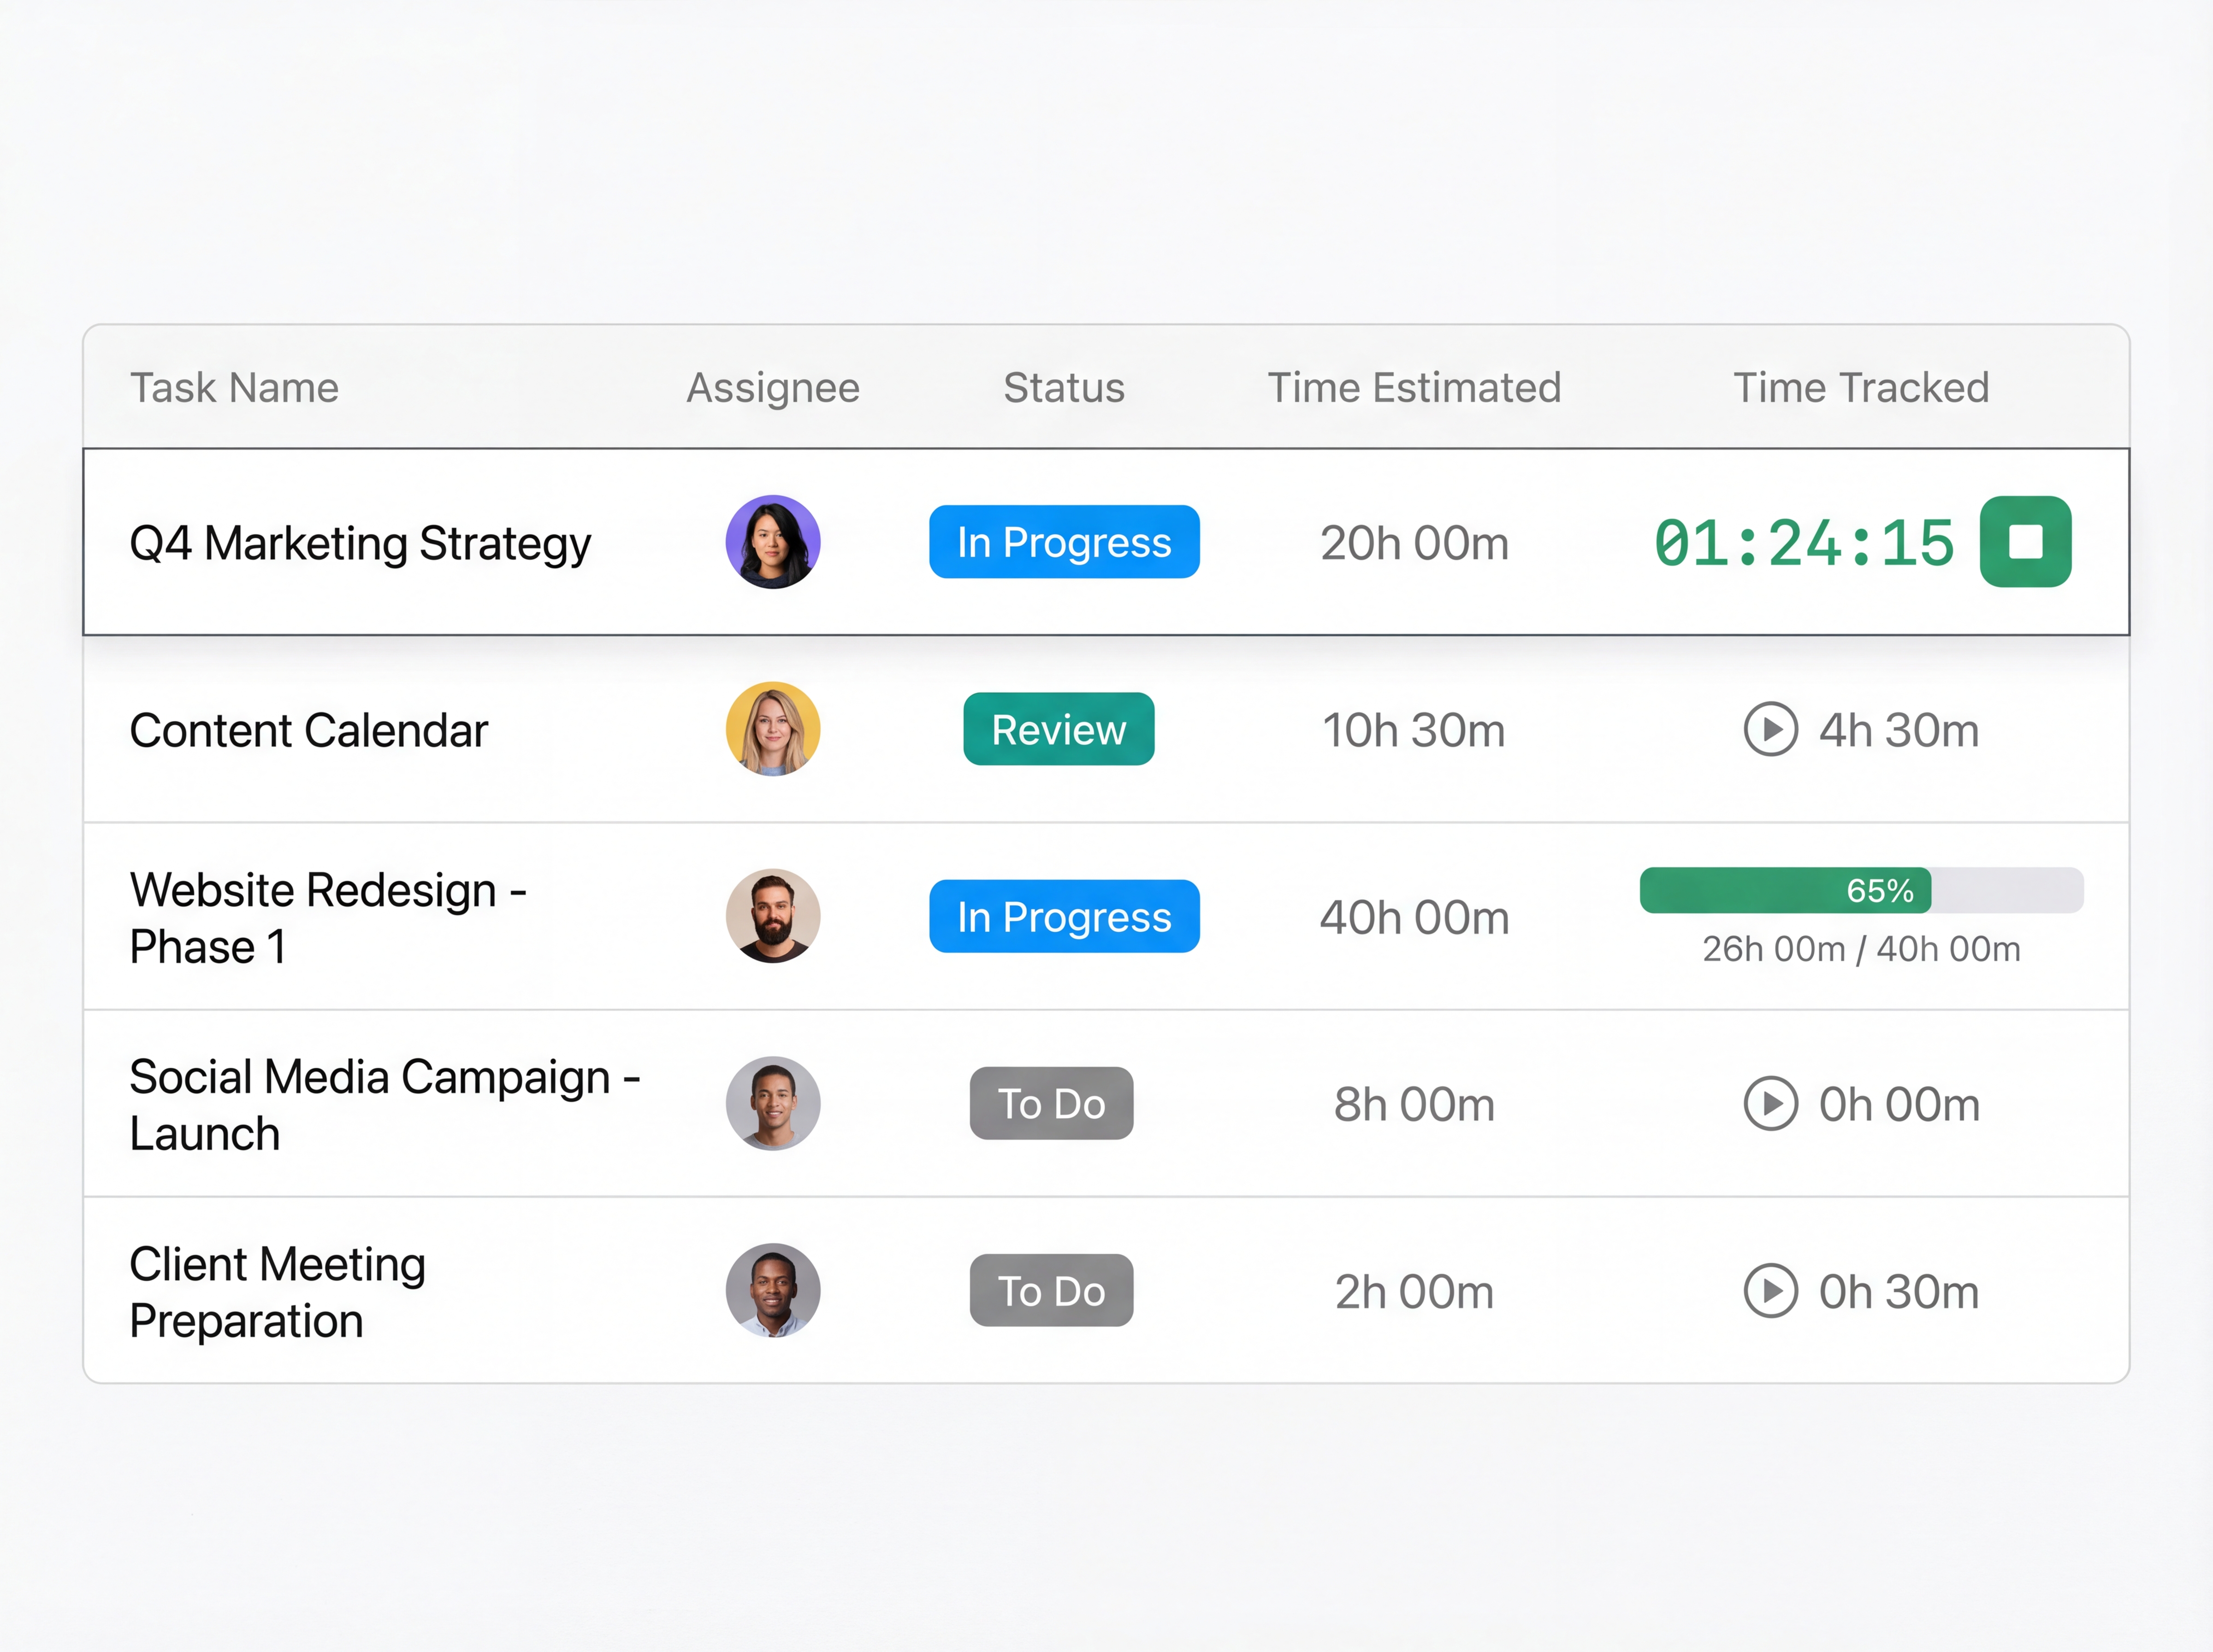This screenshot has height=1652, width=2213.
Task: Start timer for Content Calendar task
Action: (x=1770, y=729)
